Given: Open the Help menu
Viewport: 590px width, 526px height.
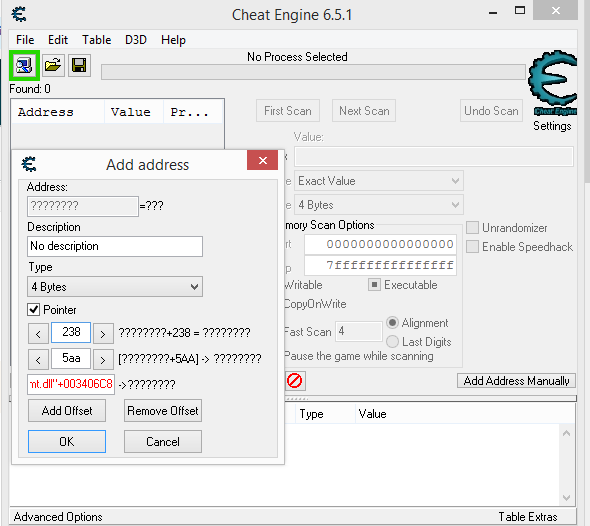Looking at the screenshot, I should (173, 40).
